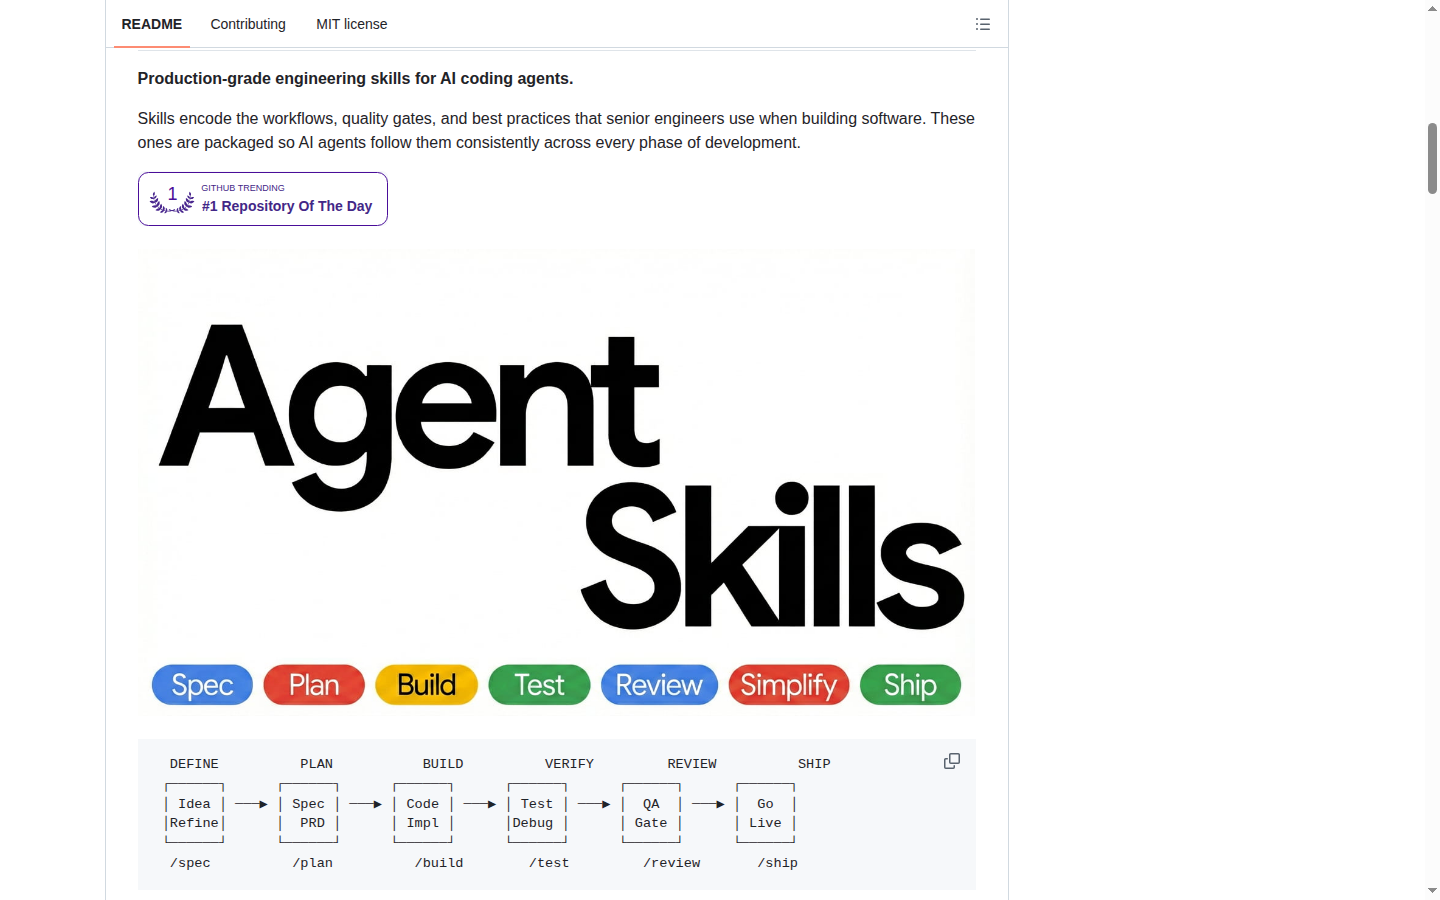The height and width of the screenshot is (900, 1440).
Task: Click the green Test pill
Action: 539,685
